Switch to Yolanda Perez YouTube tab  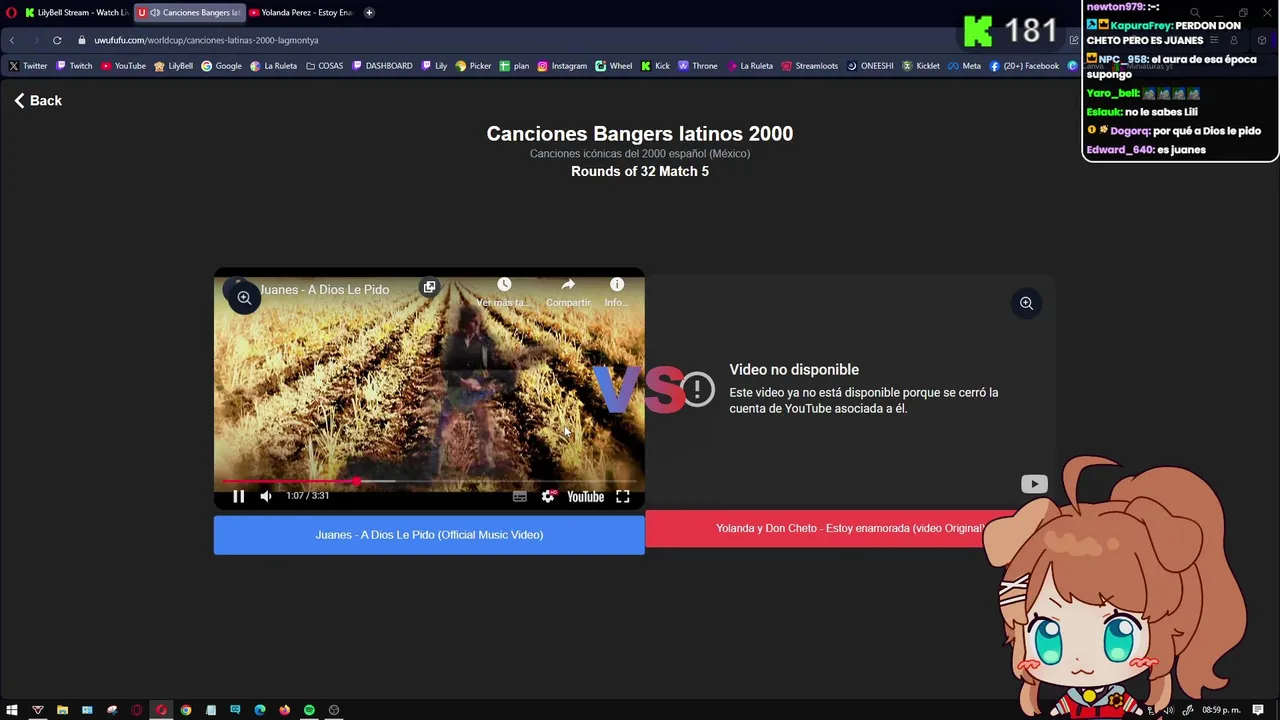pos(300,12)
